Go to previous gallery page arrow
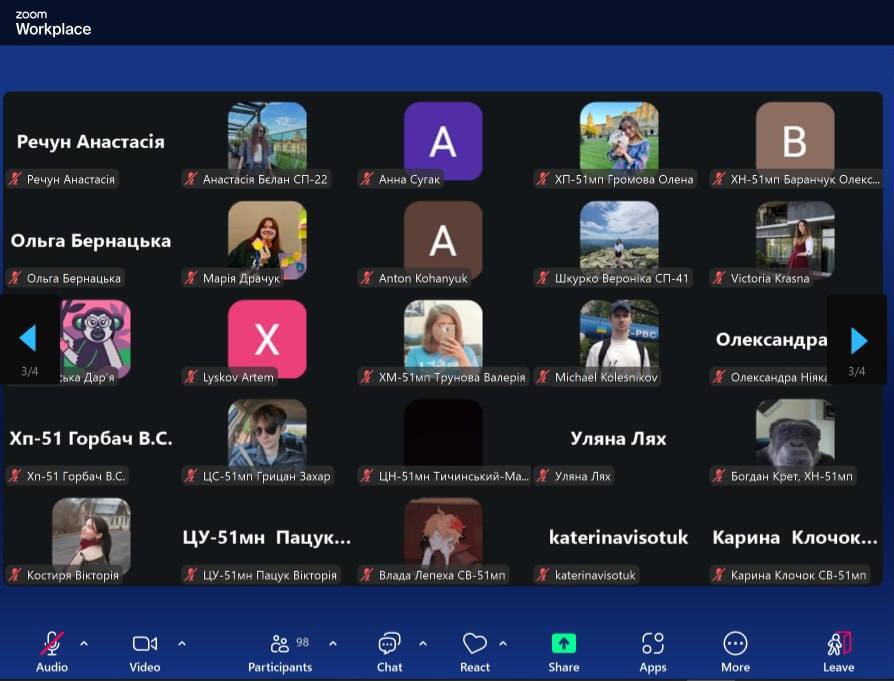The width and height of the screenshot is (894, 681). pyautogui.click(x=28, y=339)
